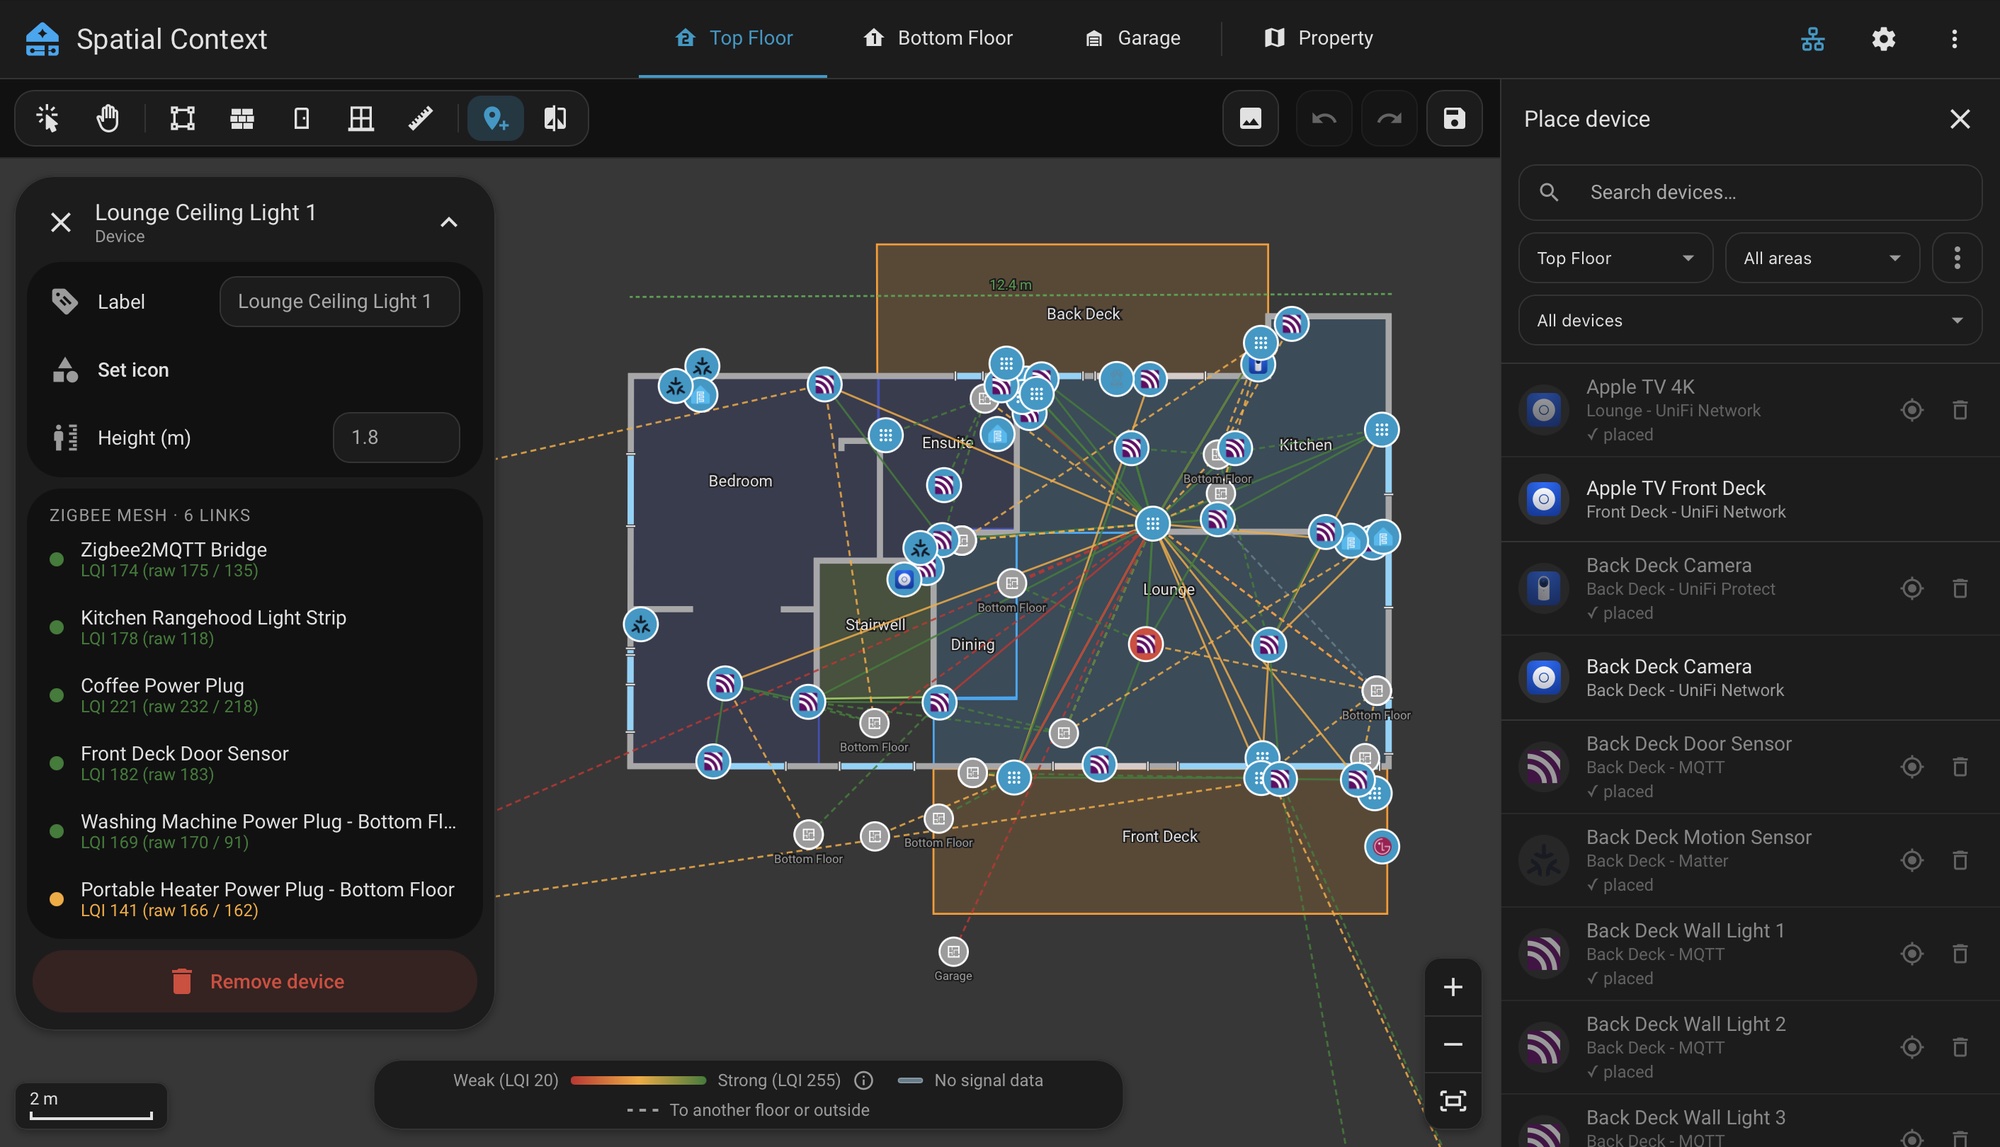Open the network hub icon in header
Image resolution: width=2000 pixels, height=1147 pixels.
pos(1813,39)
